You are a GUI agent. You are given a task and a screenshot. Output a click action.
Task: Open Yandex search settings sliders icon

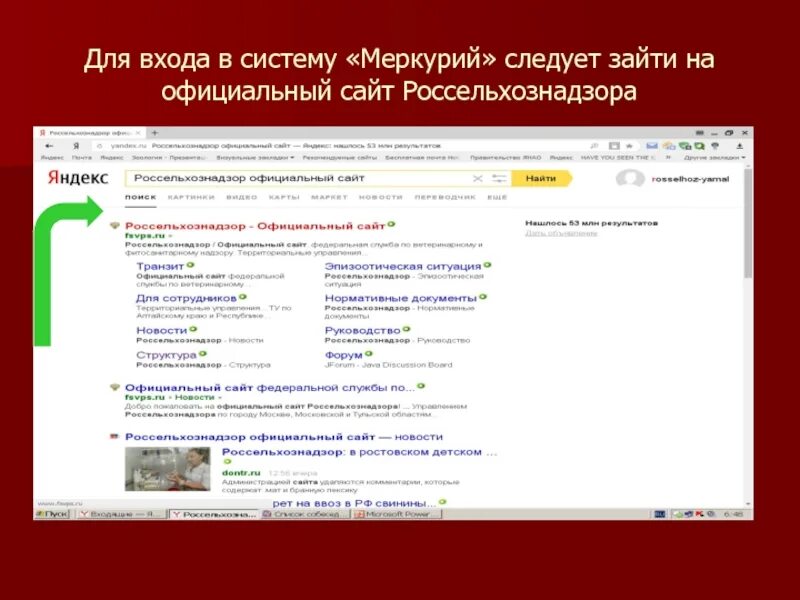point(498,179)
